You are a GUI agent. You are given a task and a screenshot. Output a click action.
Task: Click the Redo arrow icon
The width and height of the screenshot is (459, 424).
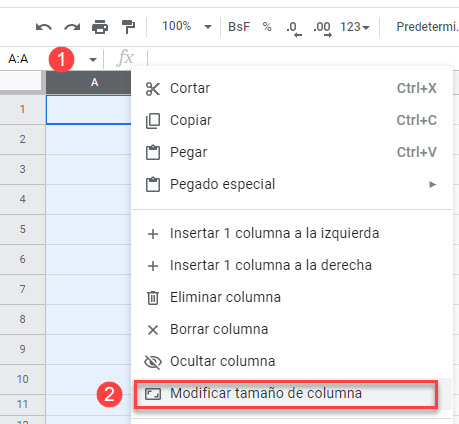click(72, 27)
